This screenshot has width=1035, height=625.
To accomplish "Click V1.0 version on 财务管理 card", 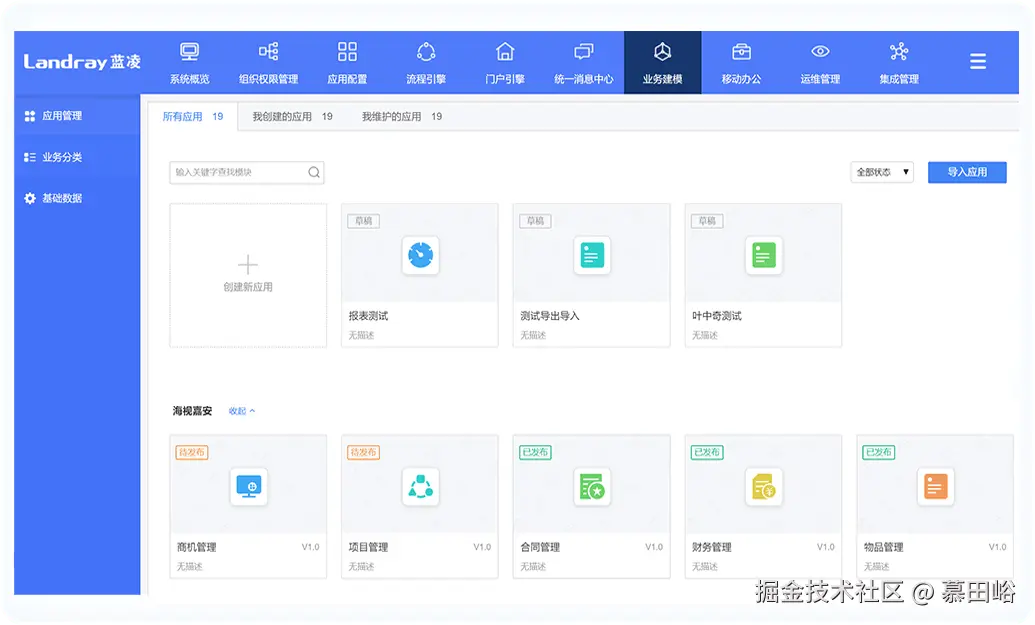I will pos(826,547).
